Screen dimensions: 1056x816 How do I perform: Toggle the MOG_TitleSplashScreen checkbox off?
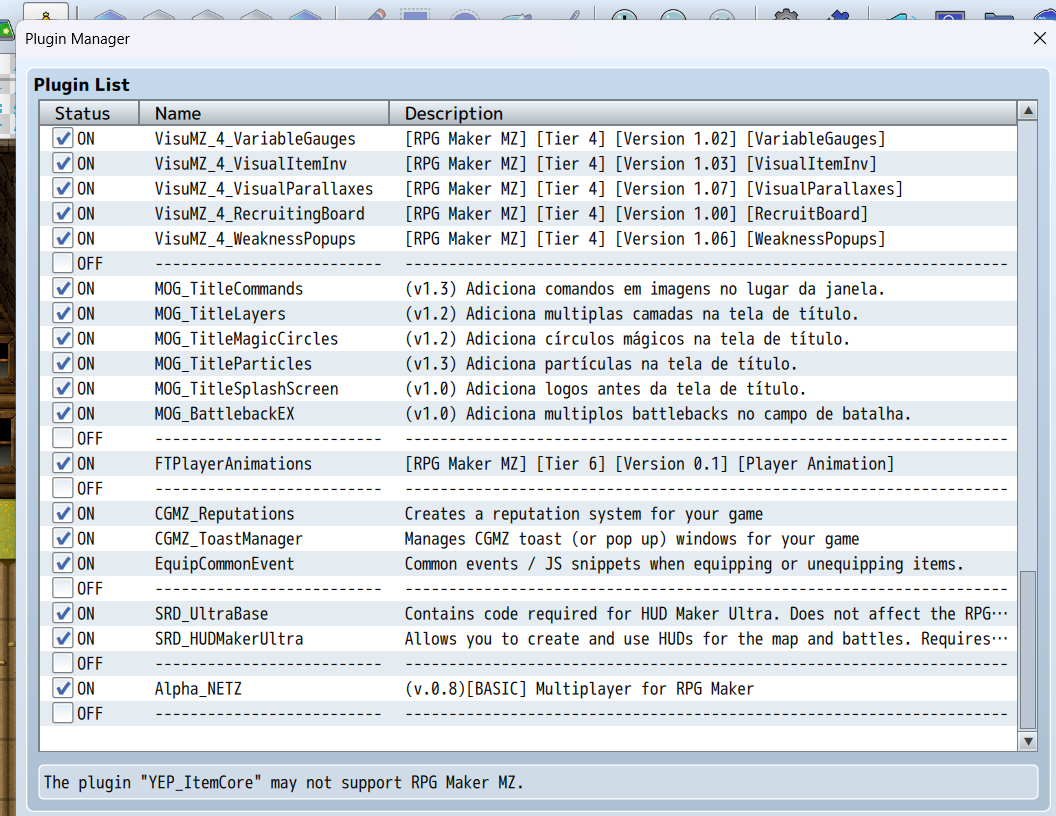[x=63, y=388]
